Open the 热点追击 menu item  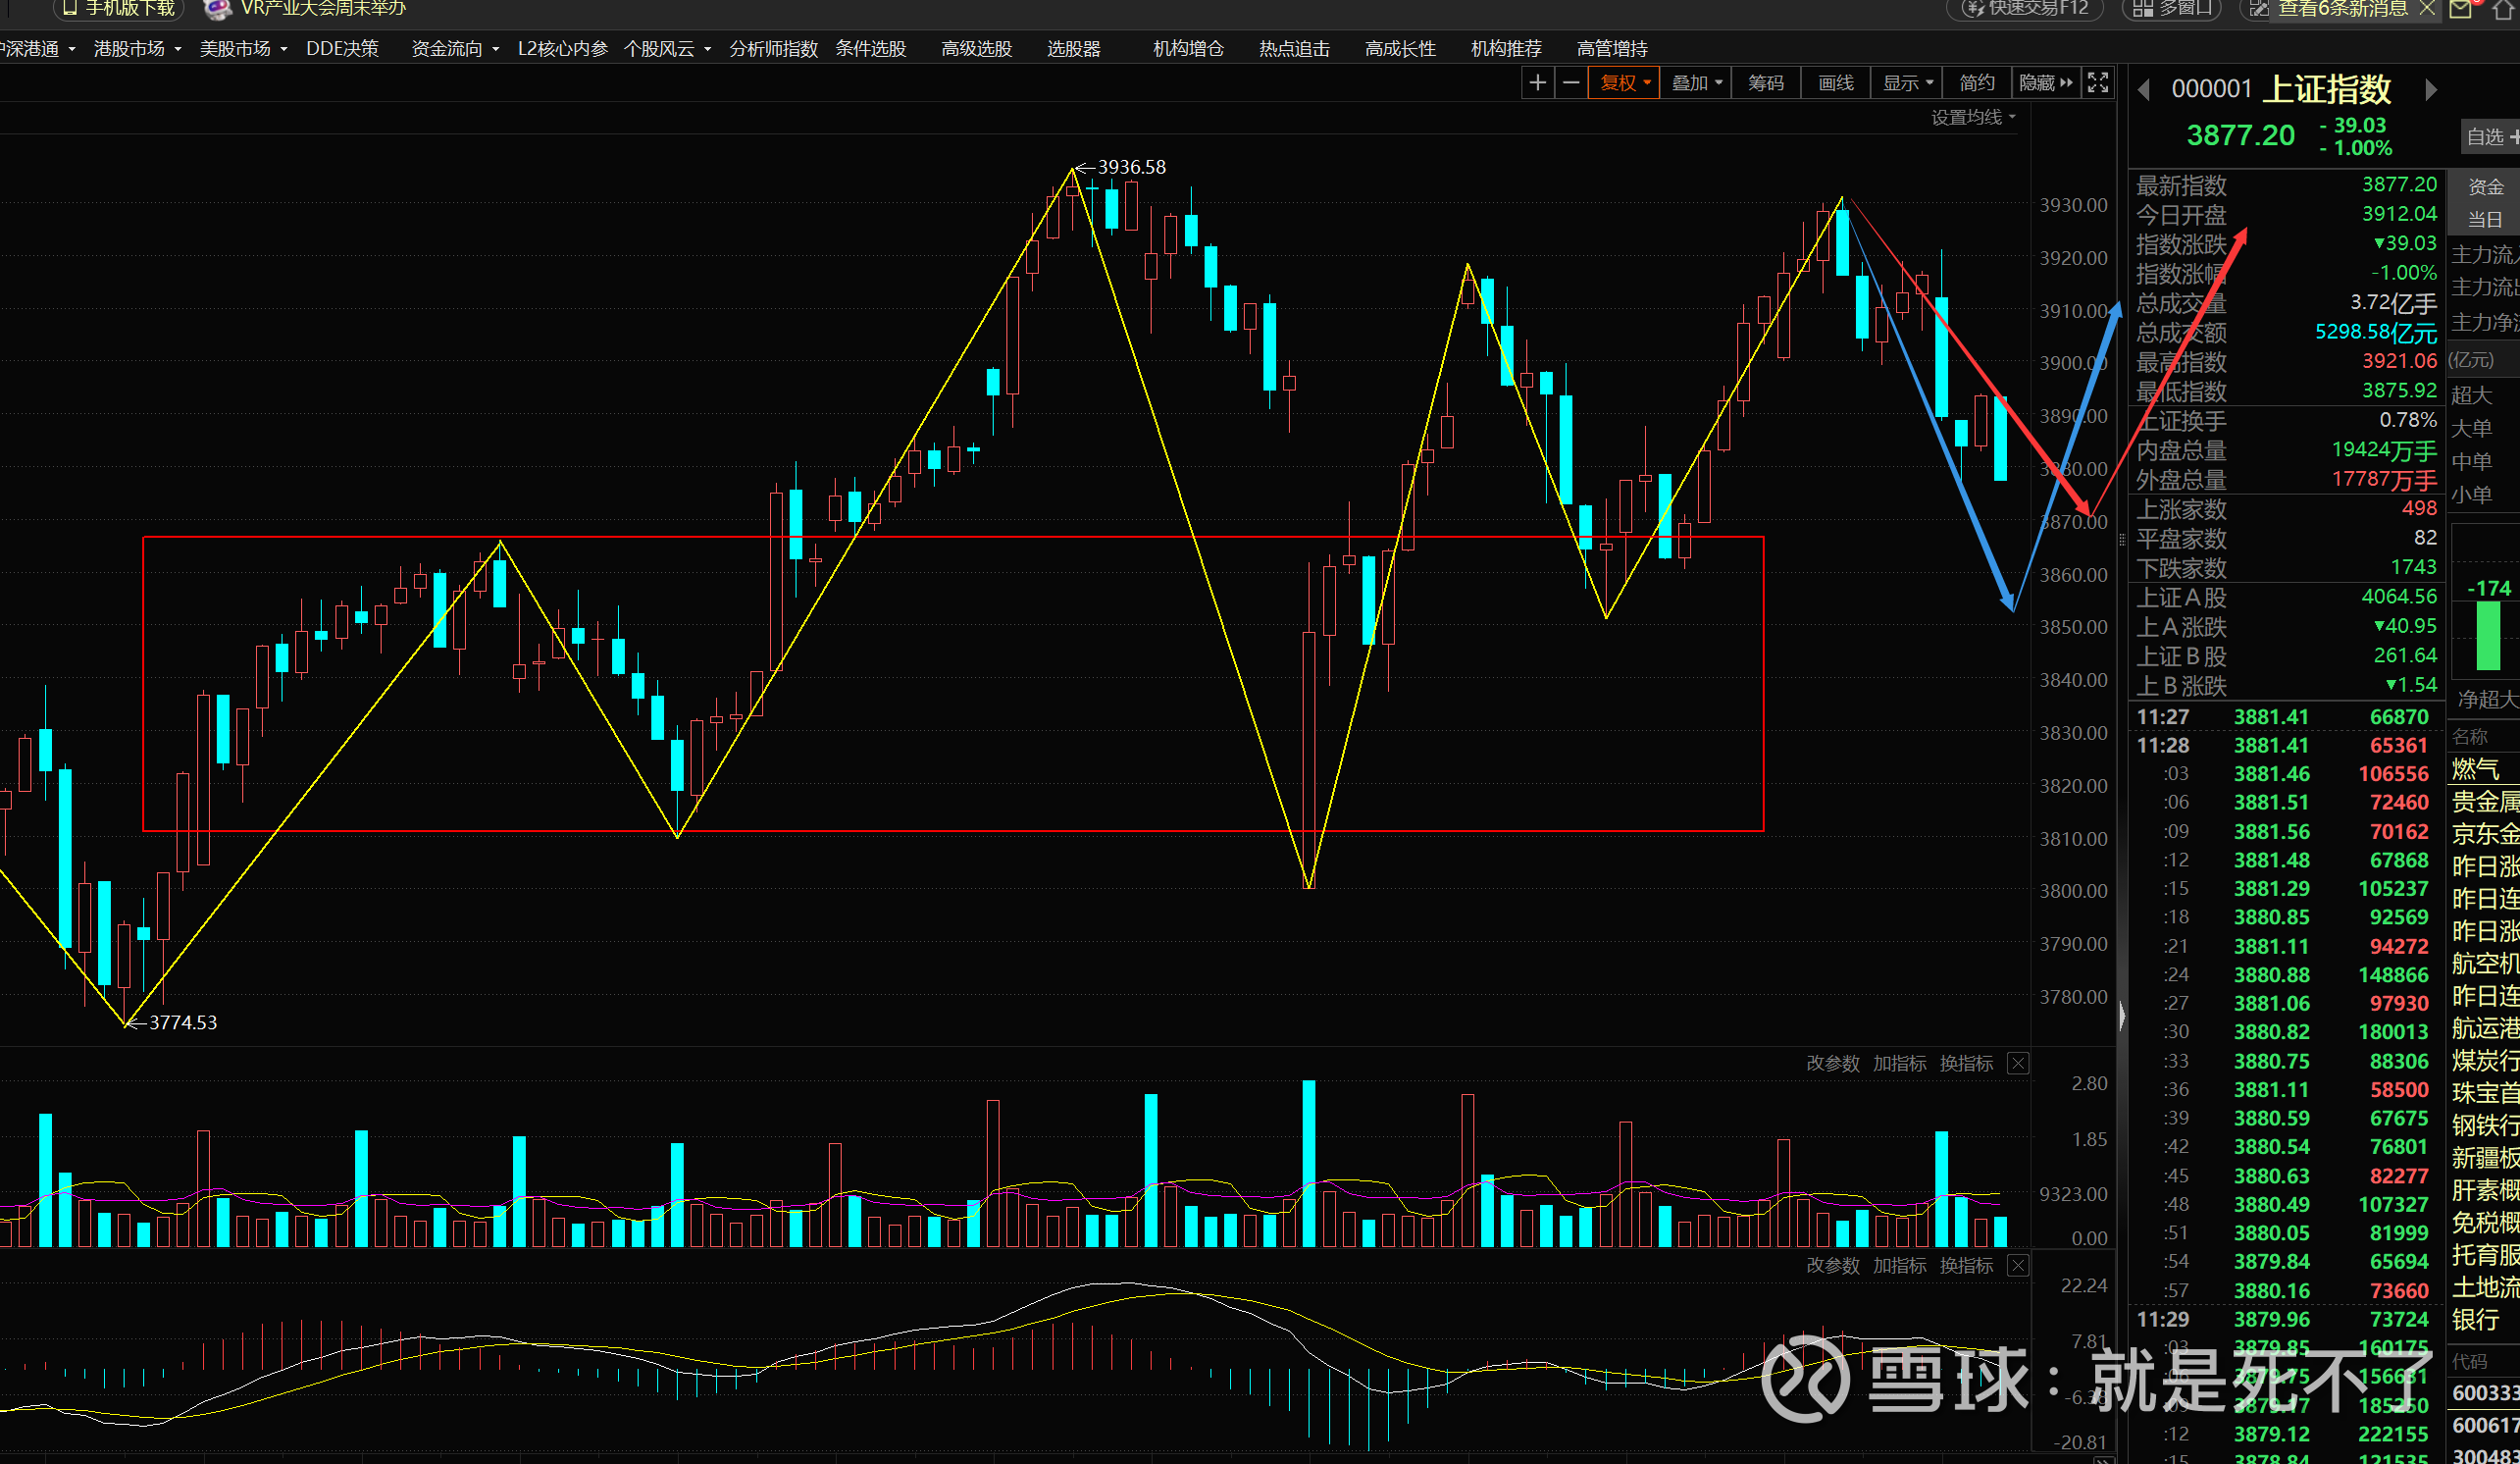pyautogui.click(x=1294, y=49)
